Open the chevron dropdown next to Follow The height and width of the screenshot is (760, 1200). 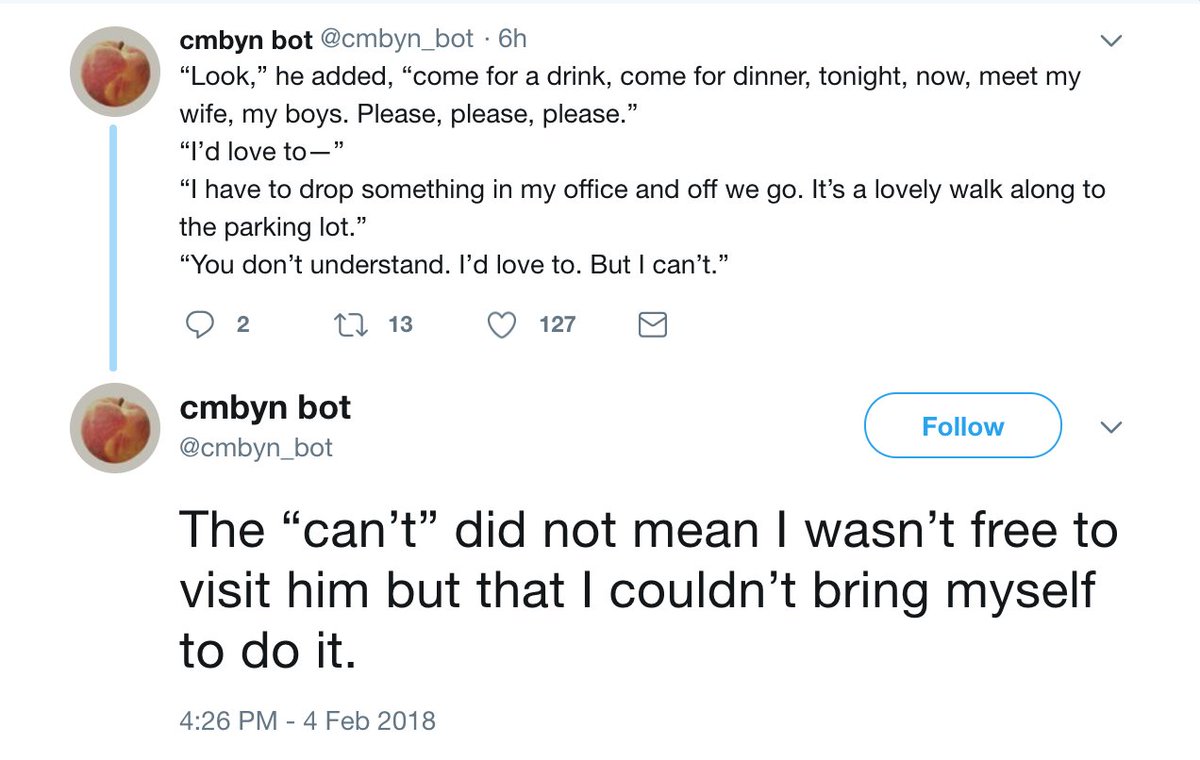pos(1109,427)
